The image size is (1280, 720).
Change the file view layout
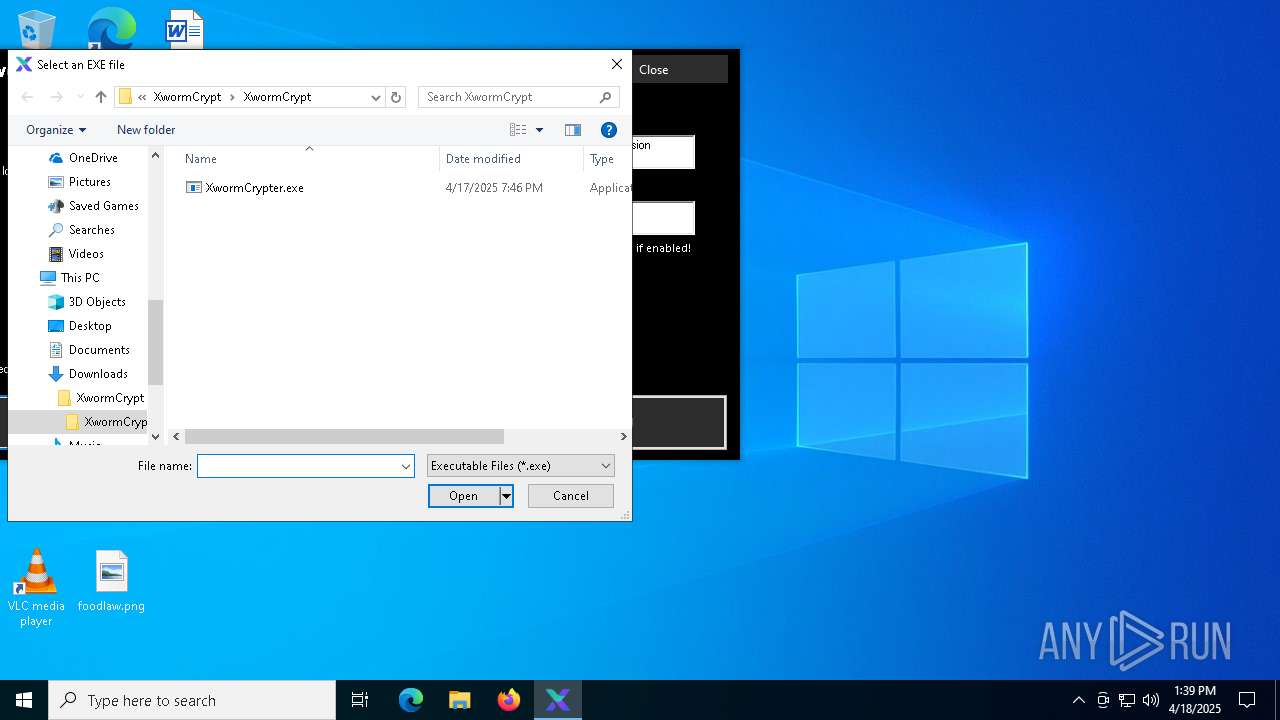click(x=518, y=130)
